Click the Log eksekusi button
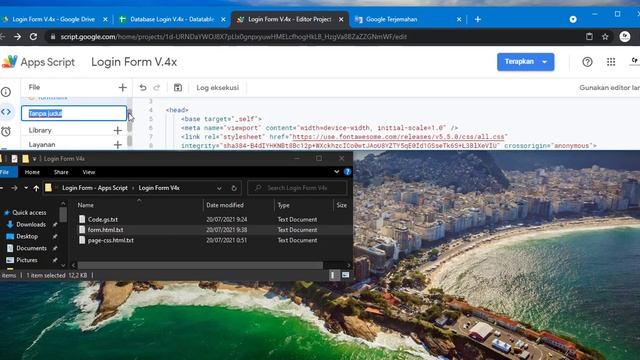This screenshot has width=640, height=360. coord(218,87)
